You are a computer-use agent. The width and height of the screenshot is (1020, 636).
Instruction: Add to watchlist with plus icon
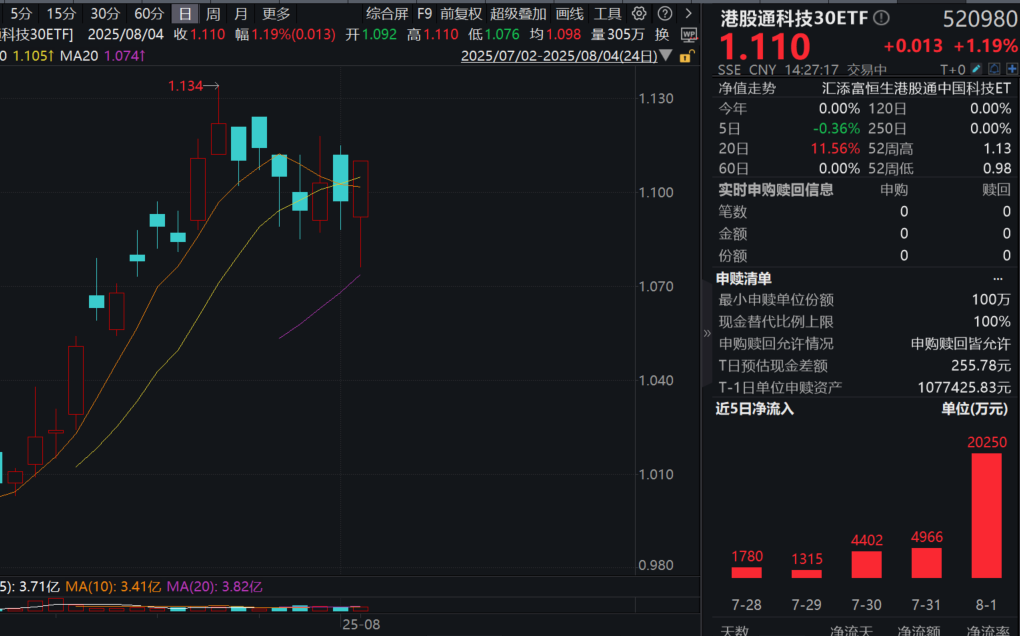click(x=1011, y=70)
